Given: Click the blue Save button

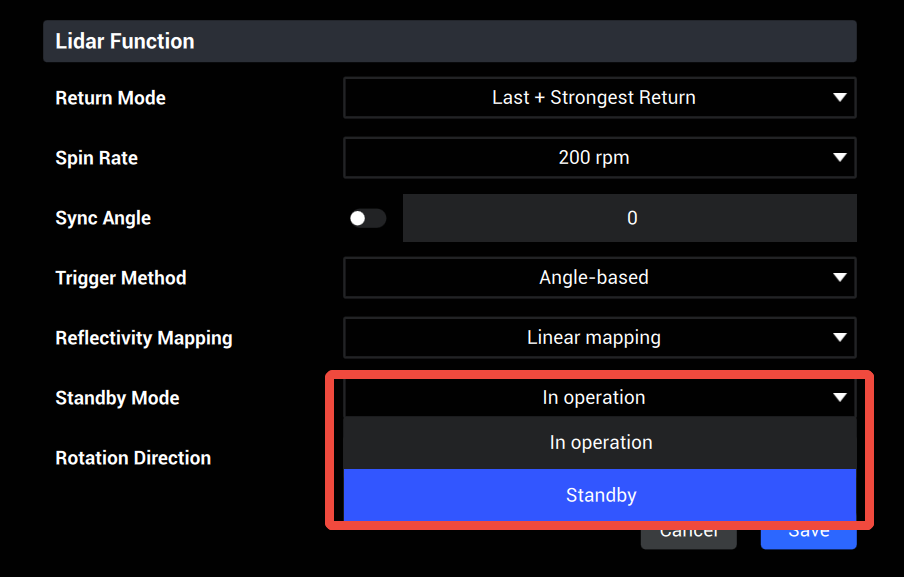Looking at the screenshot, I should coord(808,537).
